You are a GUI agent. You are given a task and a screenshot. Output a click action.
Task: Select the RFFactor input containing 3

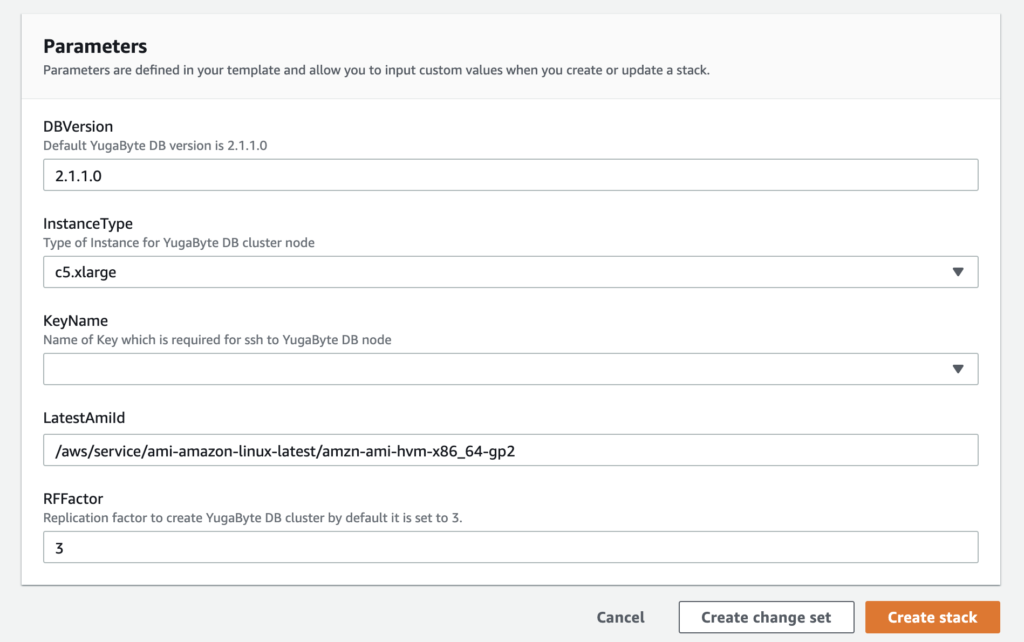[x=510, y=547]
